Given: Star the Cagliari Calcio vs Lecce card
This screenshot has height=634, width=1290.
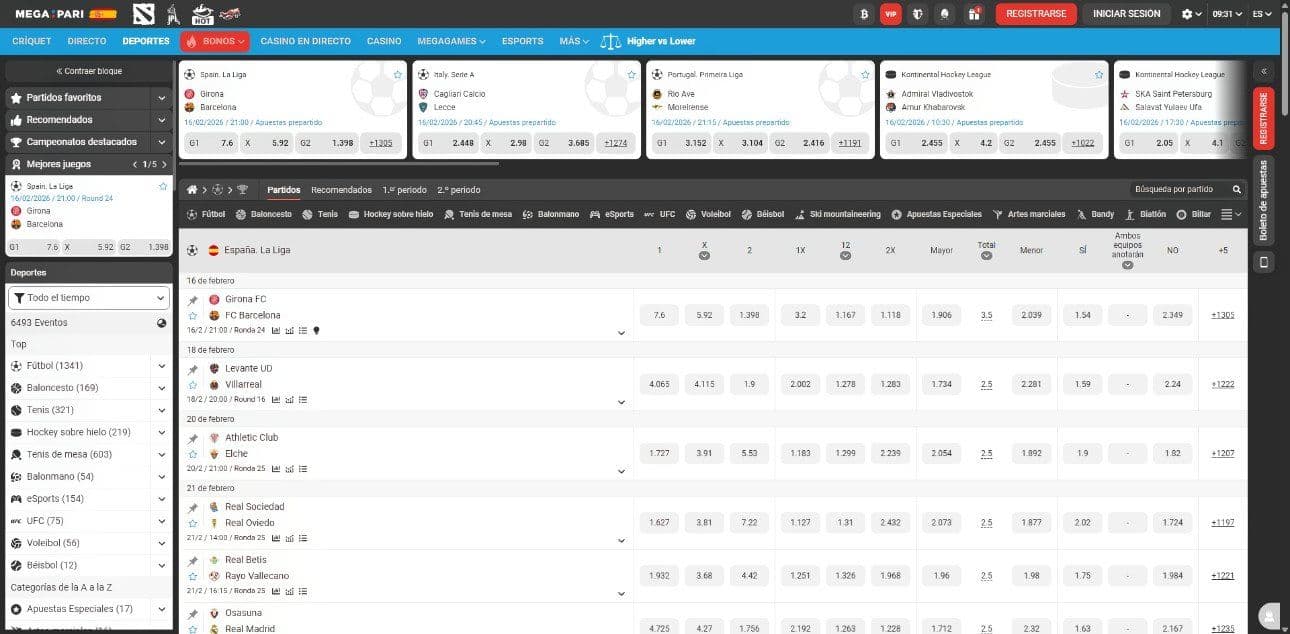Looking at the screenshot, I should click(x=631, y=75).
